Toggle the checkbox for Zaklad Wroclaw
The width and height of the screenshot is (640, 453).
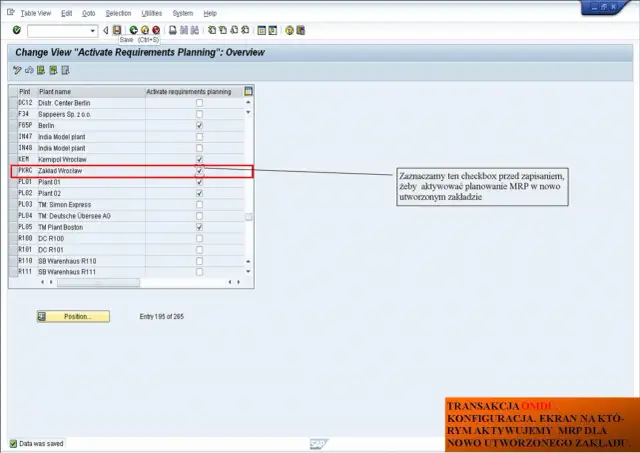(x=200, y=171)
